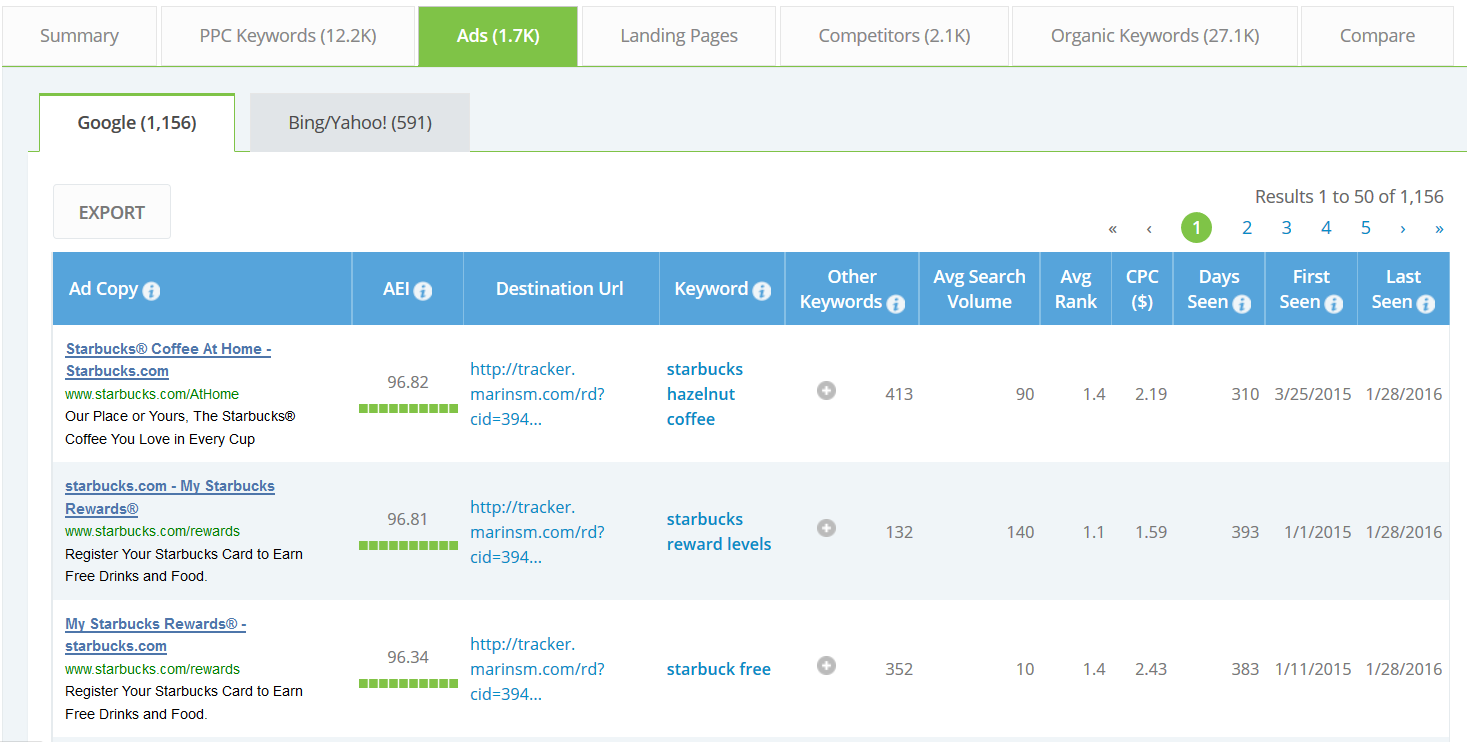Select current page 1 in pagination
Screen dimensions: 1467x742
pos(1196,228)
